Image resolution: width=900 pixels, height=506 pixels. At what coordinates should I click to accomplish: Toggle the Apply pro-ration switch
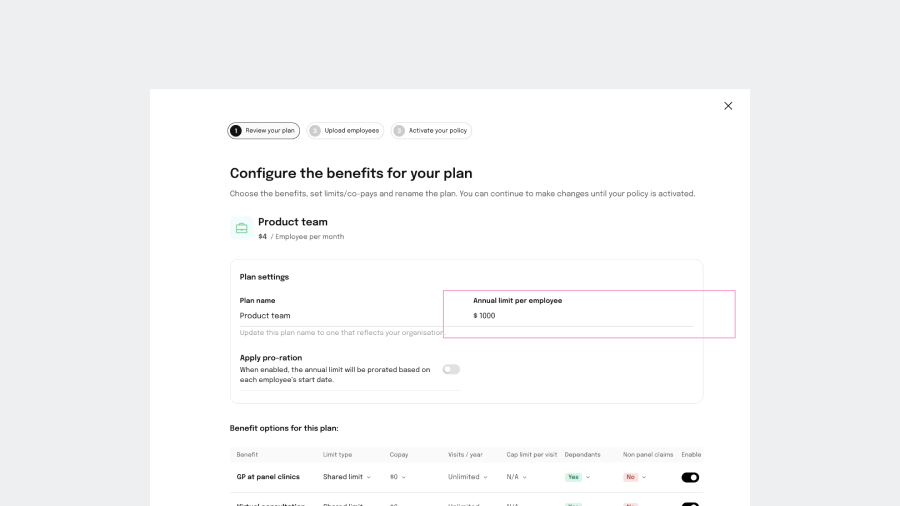click(451, 369)
